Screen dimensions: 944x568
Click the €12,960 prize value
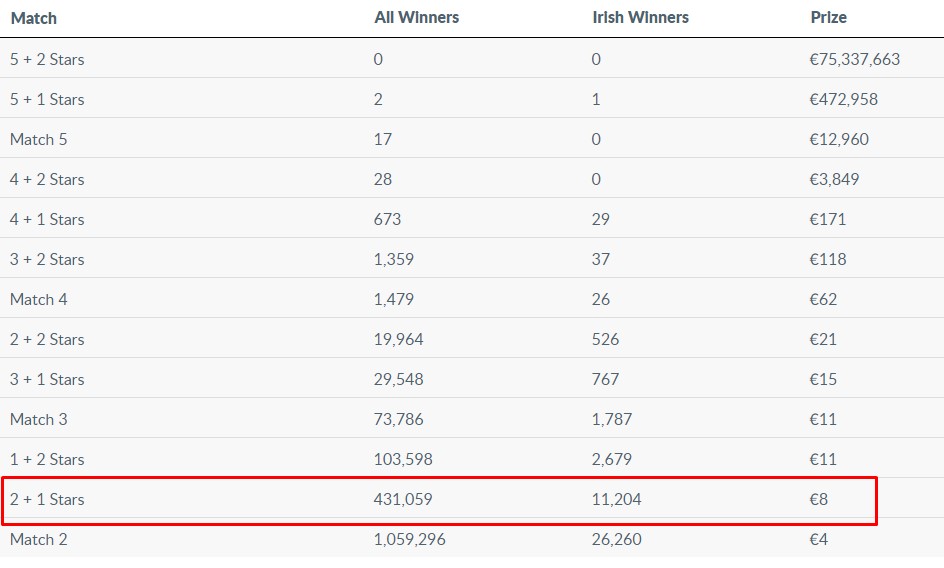(839, 139)
